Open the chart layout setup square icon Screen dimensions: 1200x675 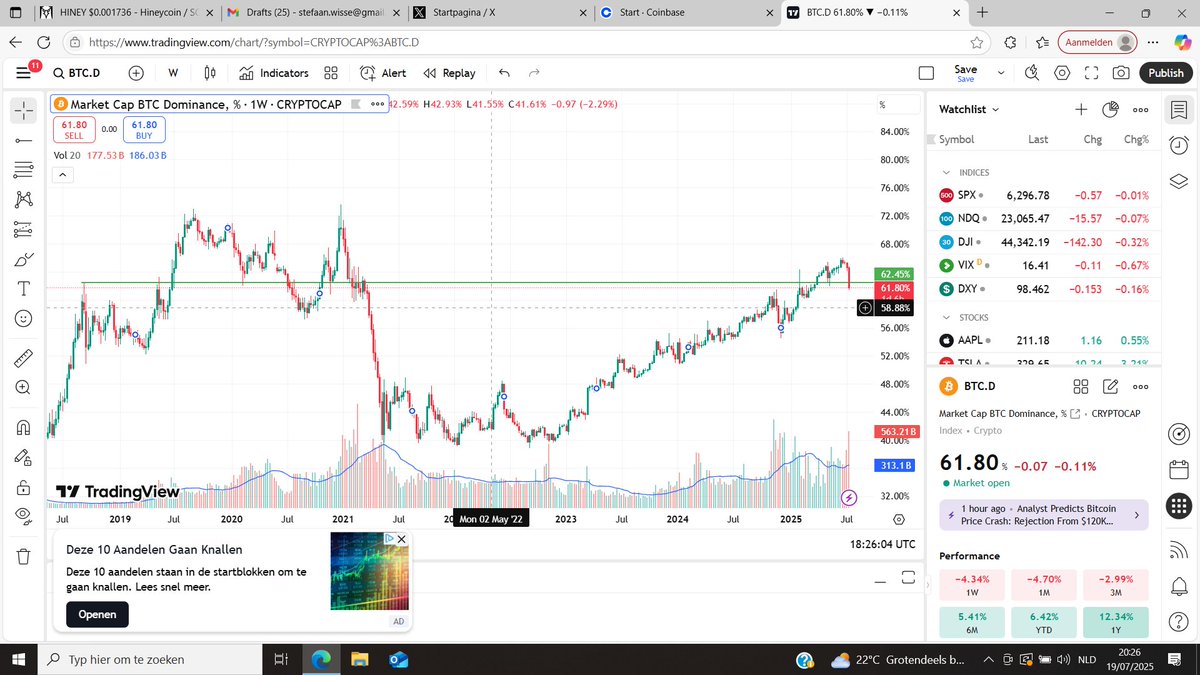[926, 73]
